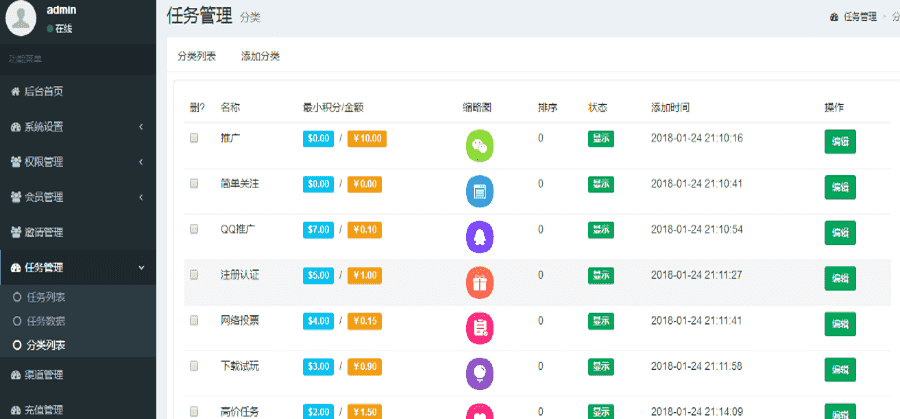
Task: Open the 分类列表 tab
Action: [196, 56]
